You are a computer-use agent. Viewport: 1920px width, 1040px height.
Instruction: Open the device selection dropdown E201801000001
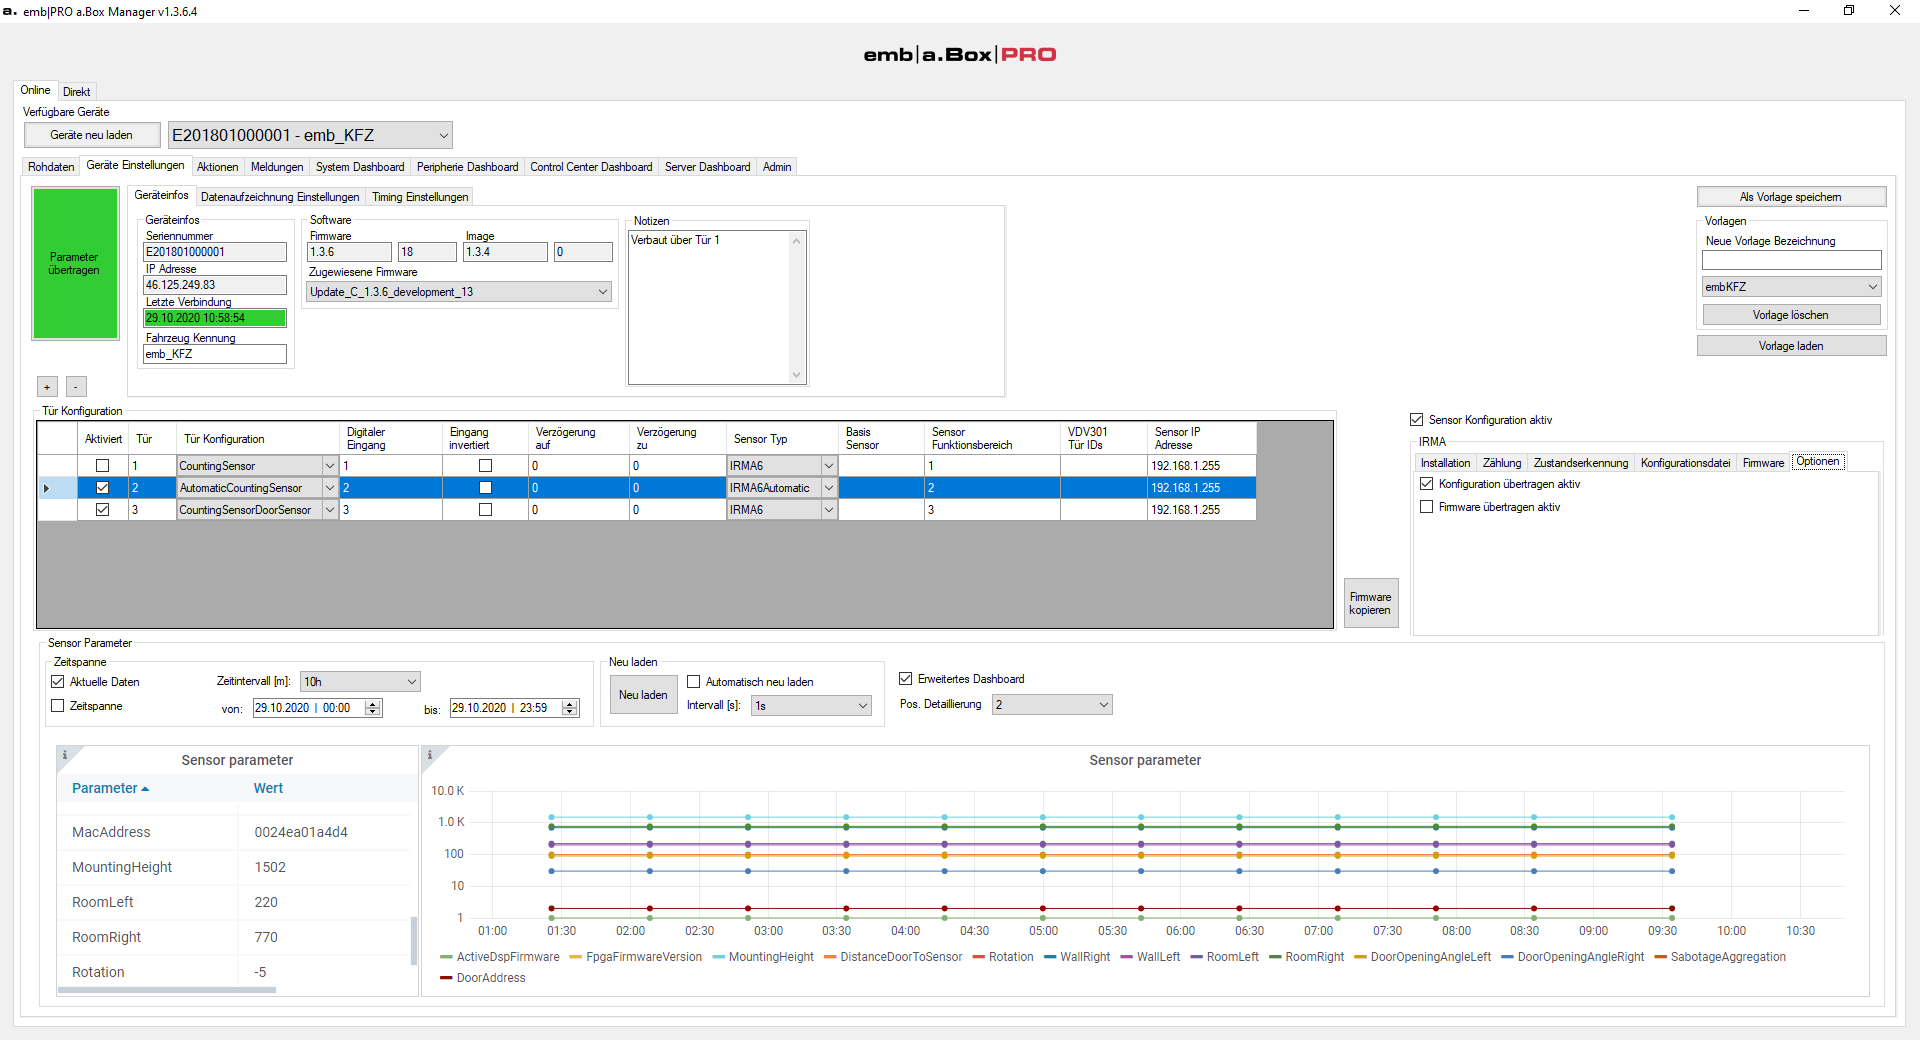310,135
